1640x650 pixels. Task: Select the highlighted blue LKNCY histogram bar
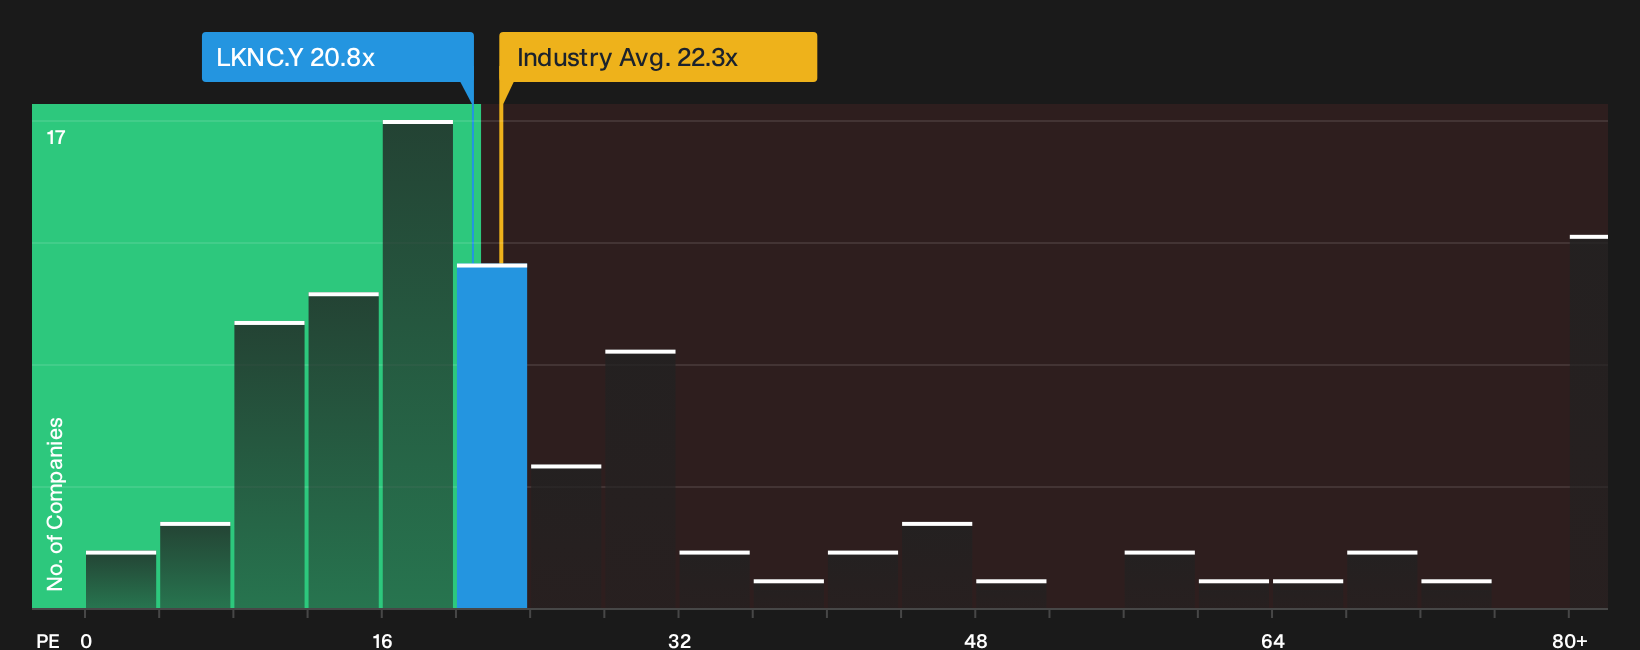click(492, 436)
